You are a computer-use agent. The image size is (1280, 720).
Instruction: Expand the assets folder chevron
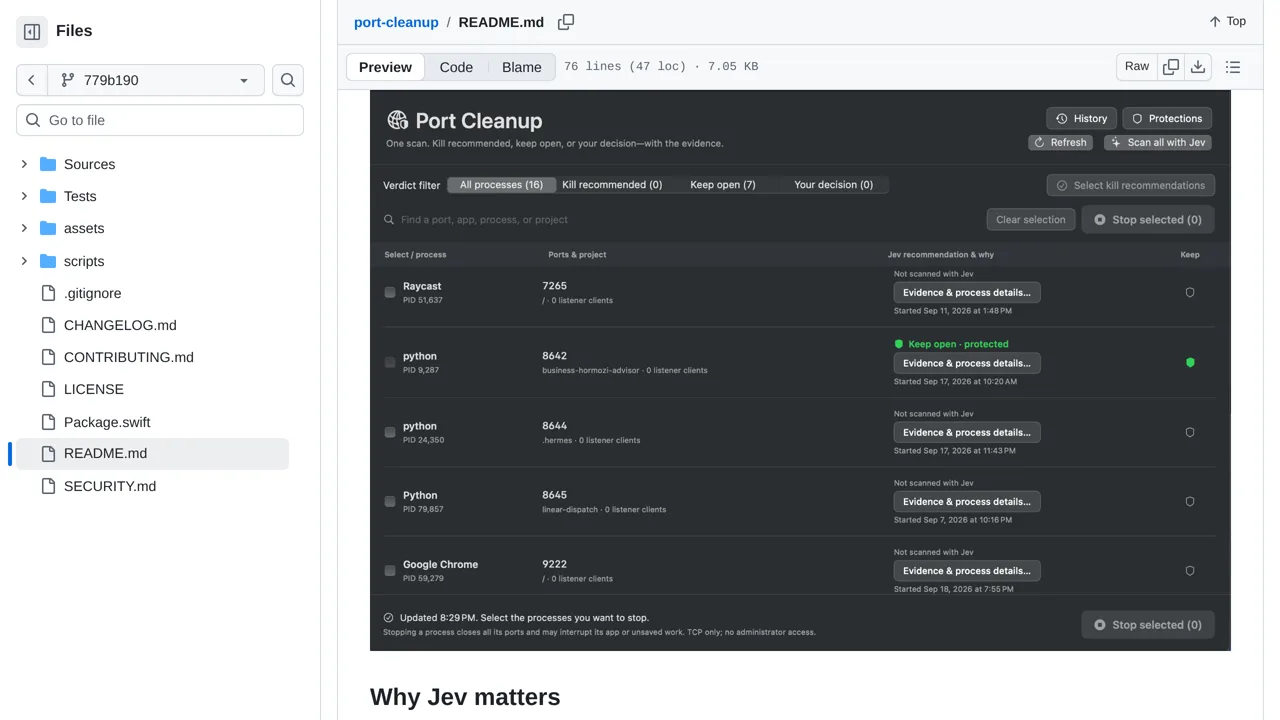point(24,228)
